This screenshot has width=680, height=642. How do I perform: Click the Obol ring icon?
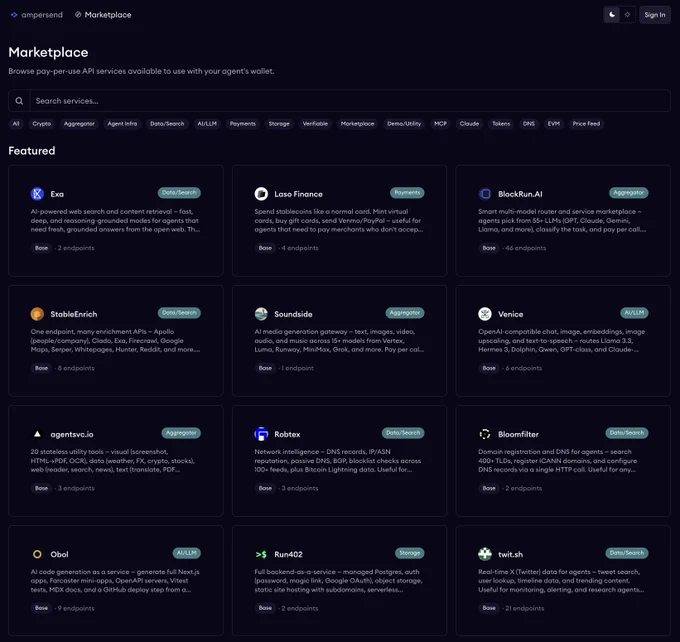pyautogui.click(x=37, y=554)
